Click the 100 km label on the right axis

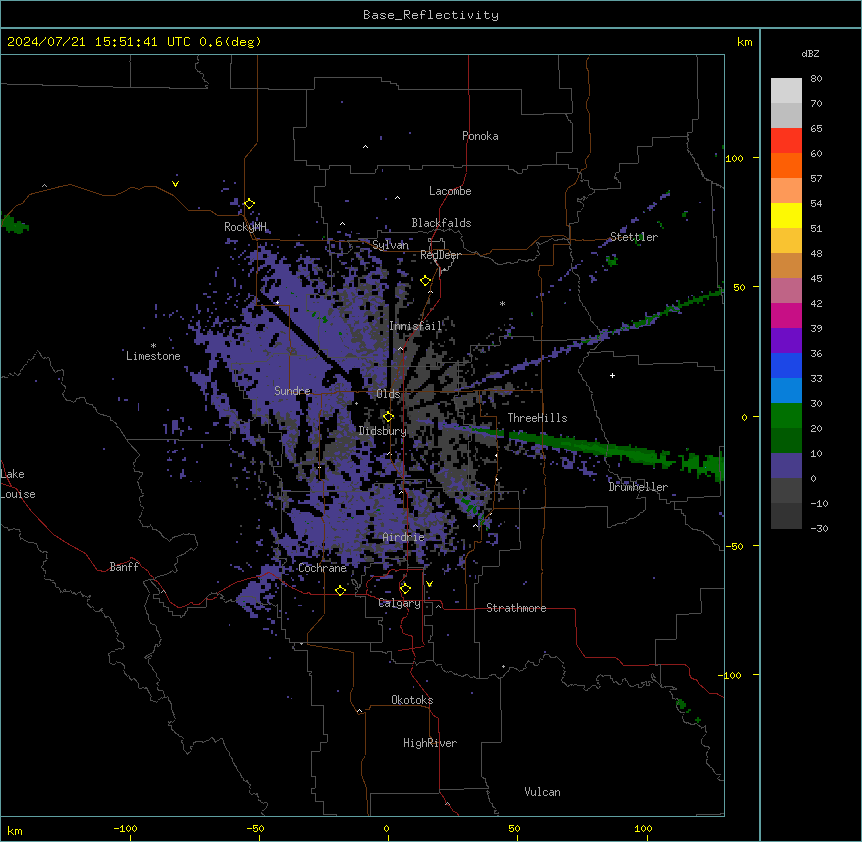pyautogui.click(x=734, y=158)
